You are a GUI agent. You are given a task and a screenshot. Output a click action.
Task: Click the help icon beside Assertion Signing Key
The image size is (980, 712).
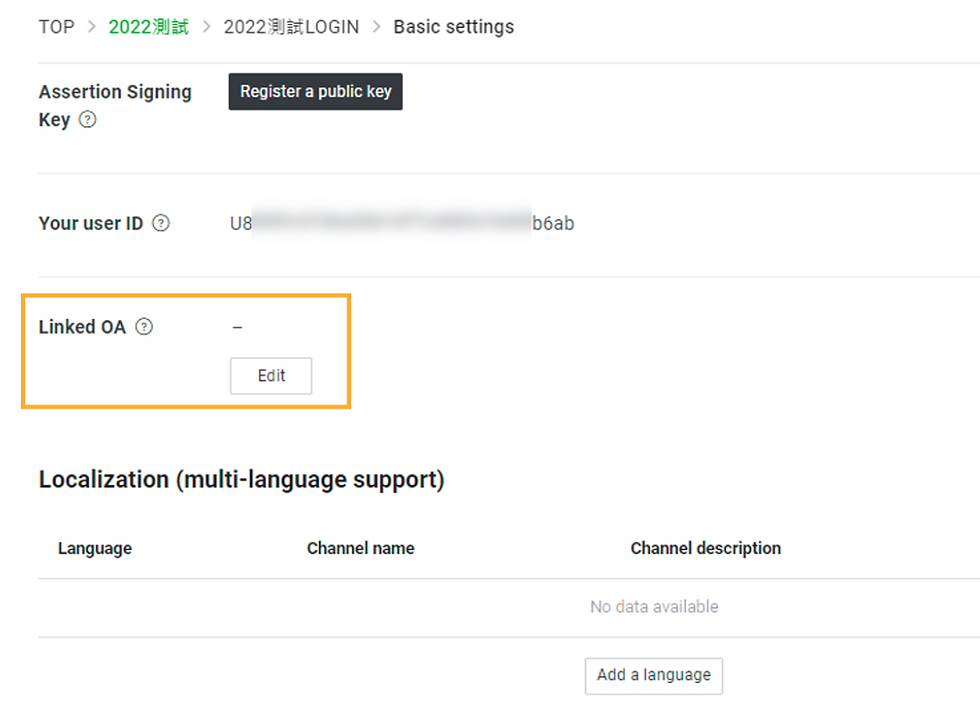tap(88, 120)
